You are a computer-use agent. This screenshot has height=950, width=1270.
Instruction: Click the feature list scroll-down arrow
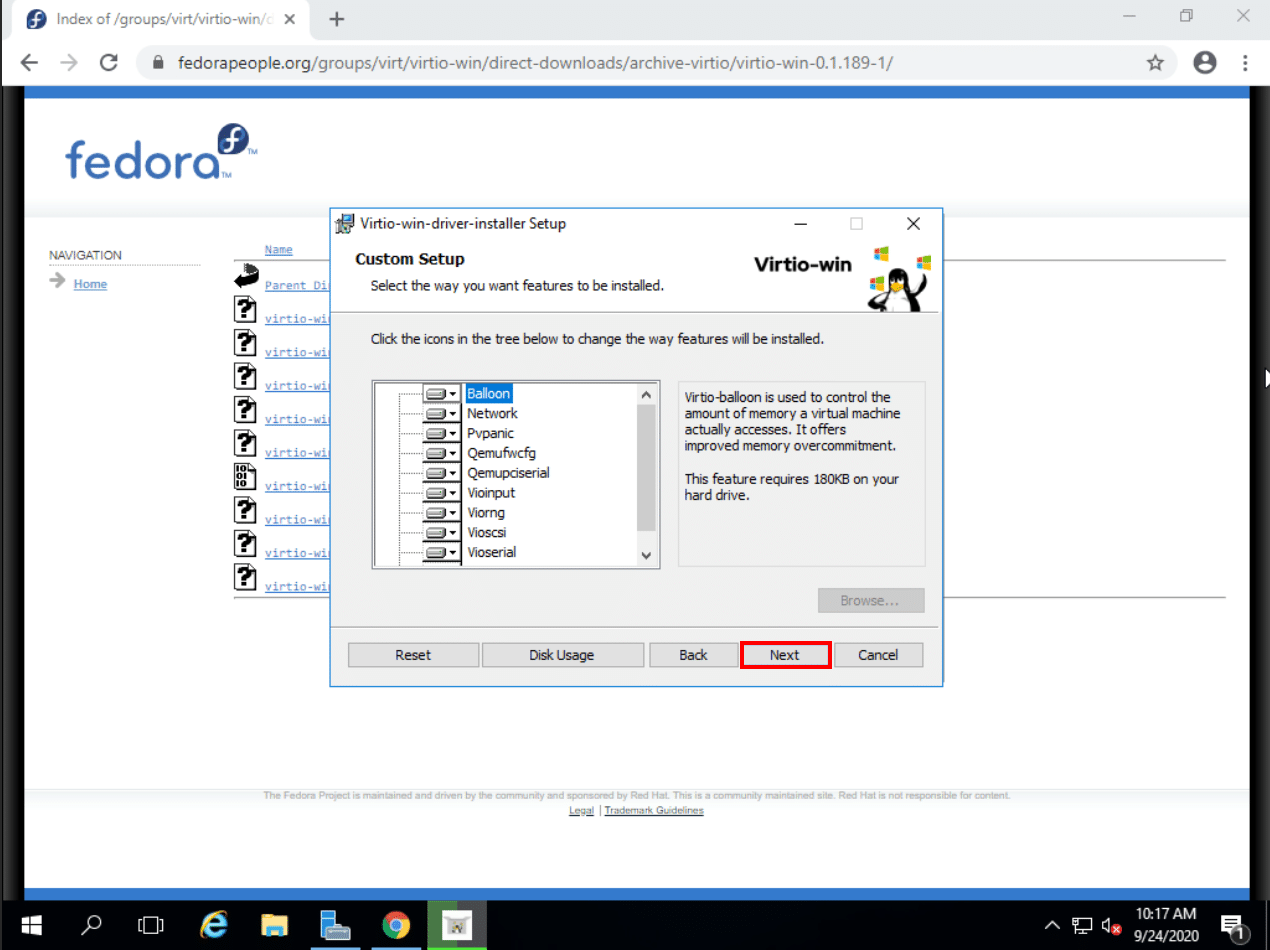(x=646, y=555)
